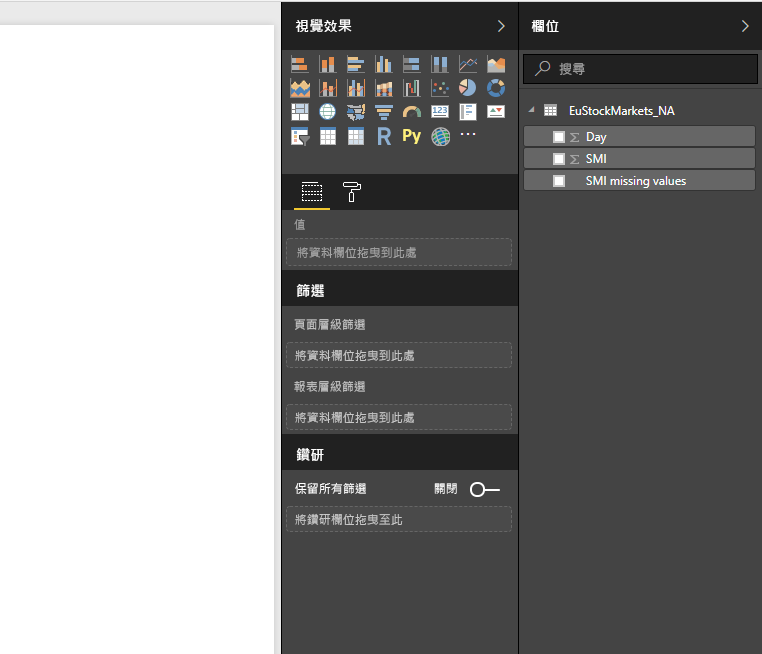Collapse the EuStockMarkets_NA table
The height and width of the screenshot is (654, 762).
532,110
